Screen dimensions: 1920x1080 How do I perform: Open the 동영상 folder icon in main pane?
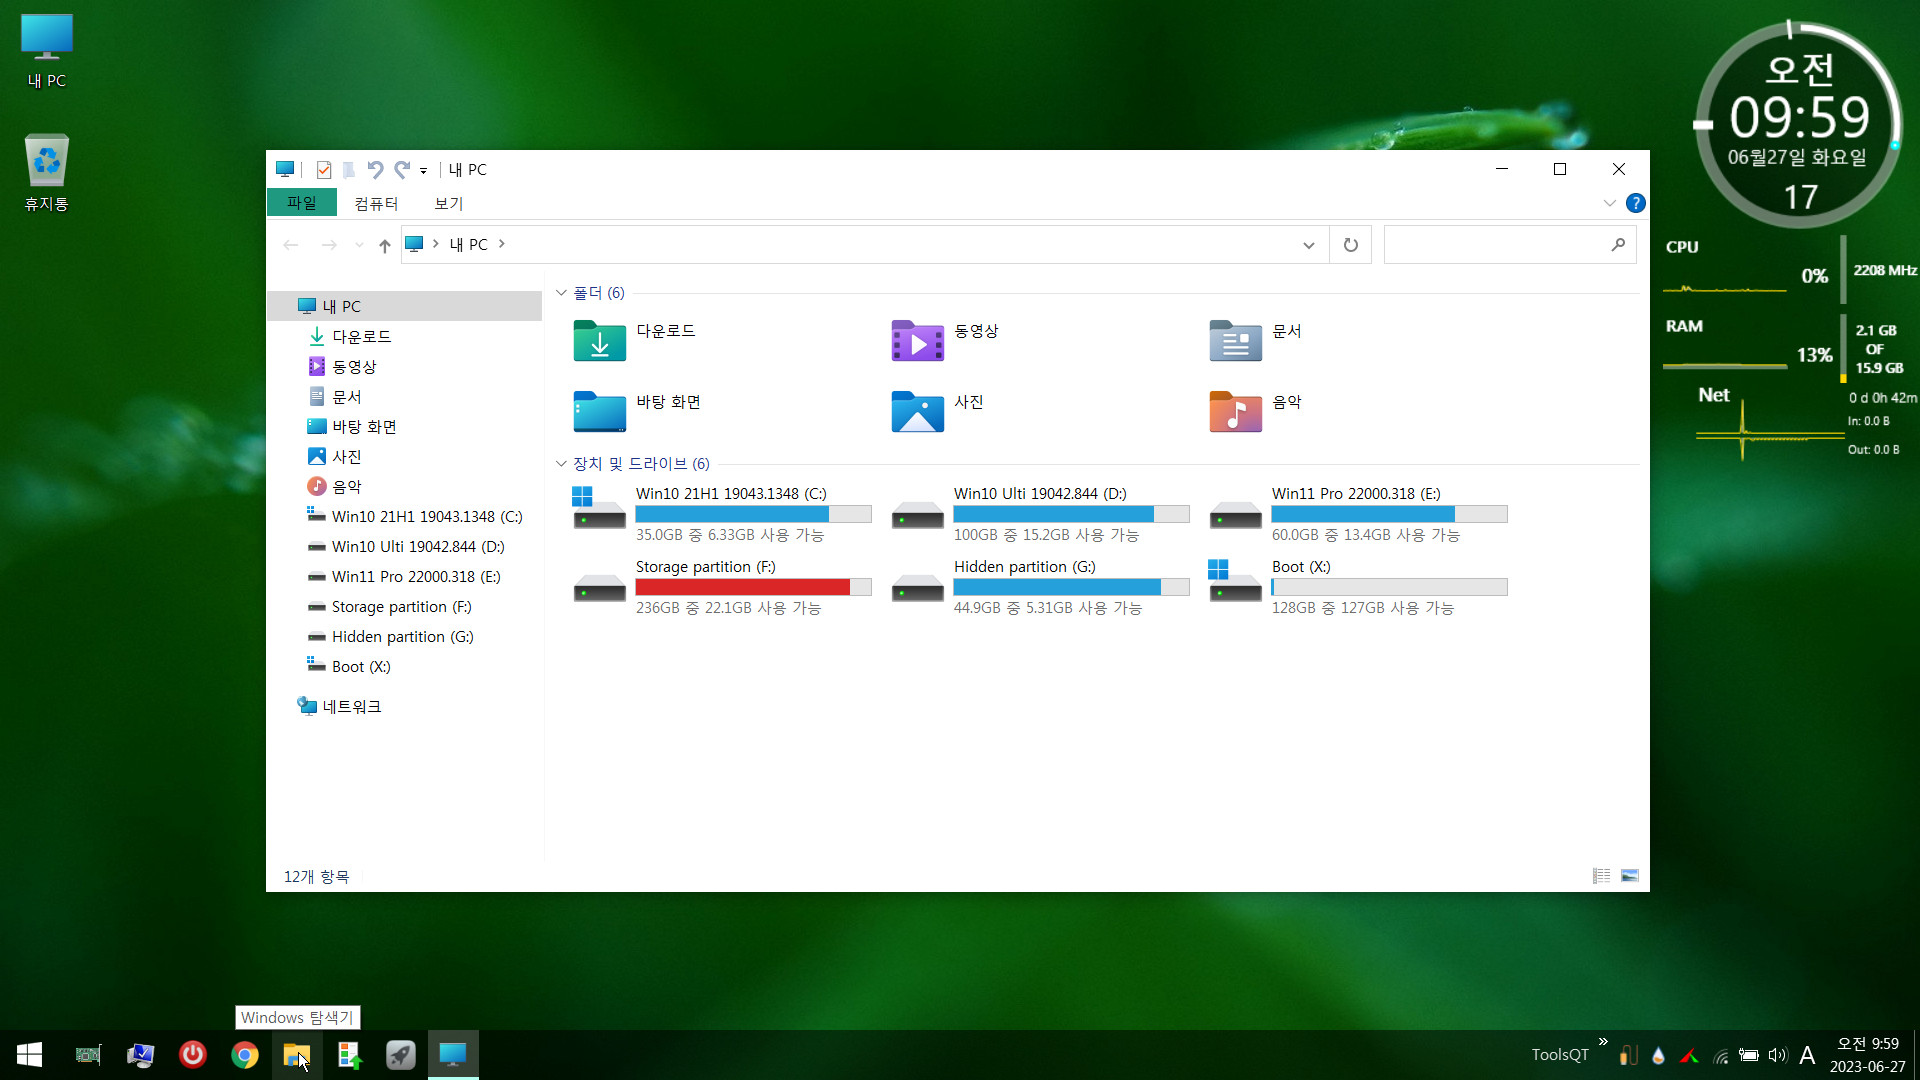click(917, 341)
